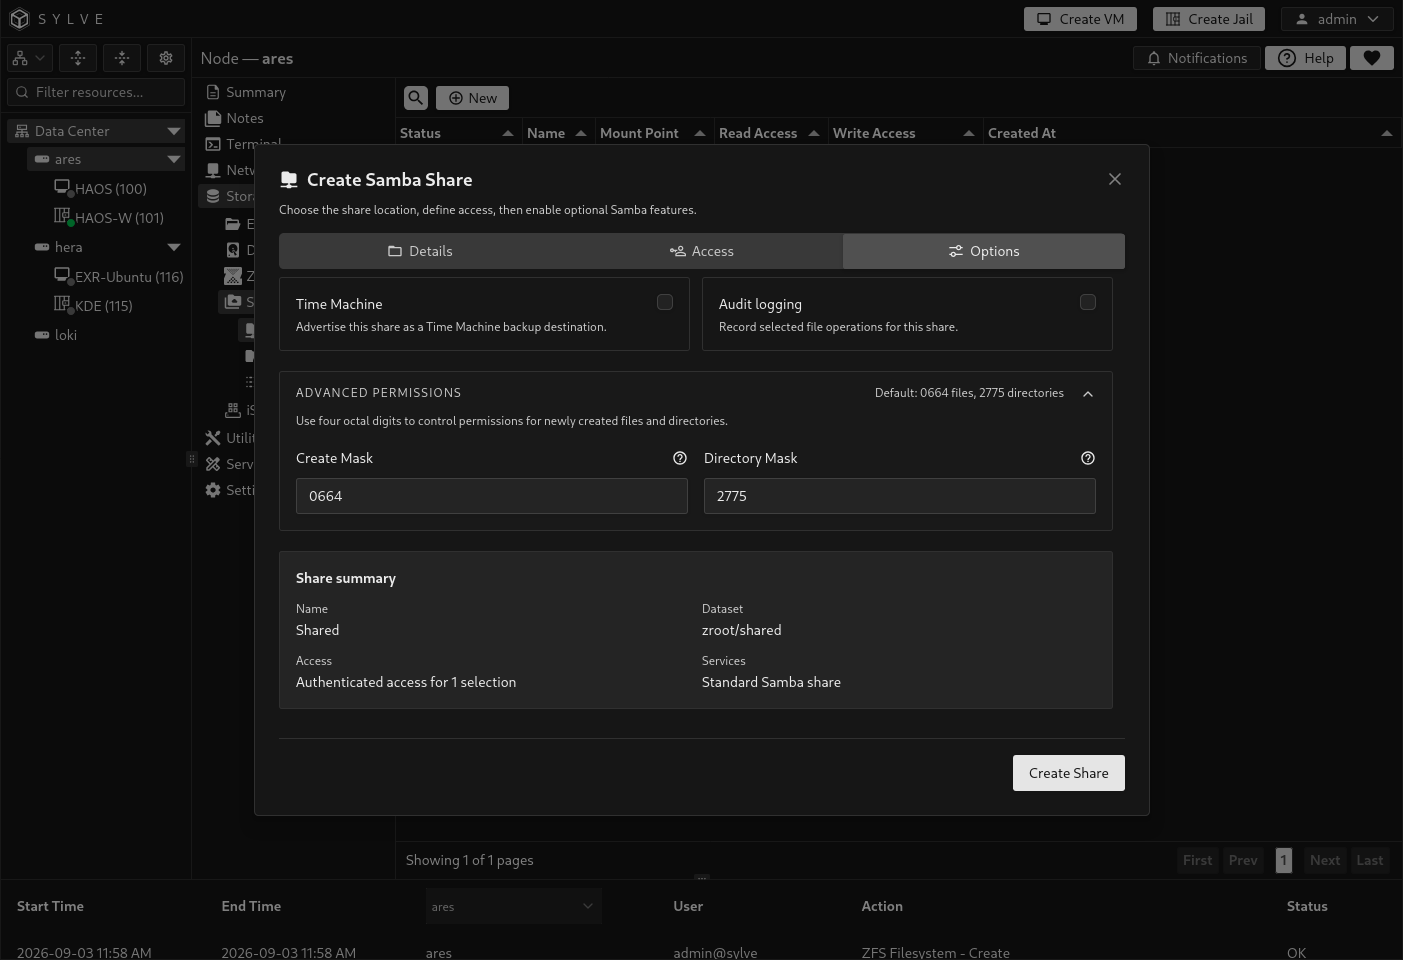1403x960 pixels.
Task: Switch to the Details tab
Action: [420, 251]
